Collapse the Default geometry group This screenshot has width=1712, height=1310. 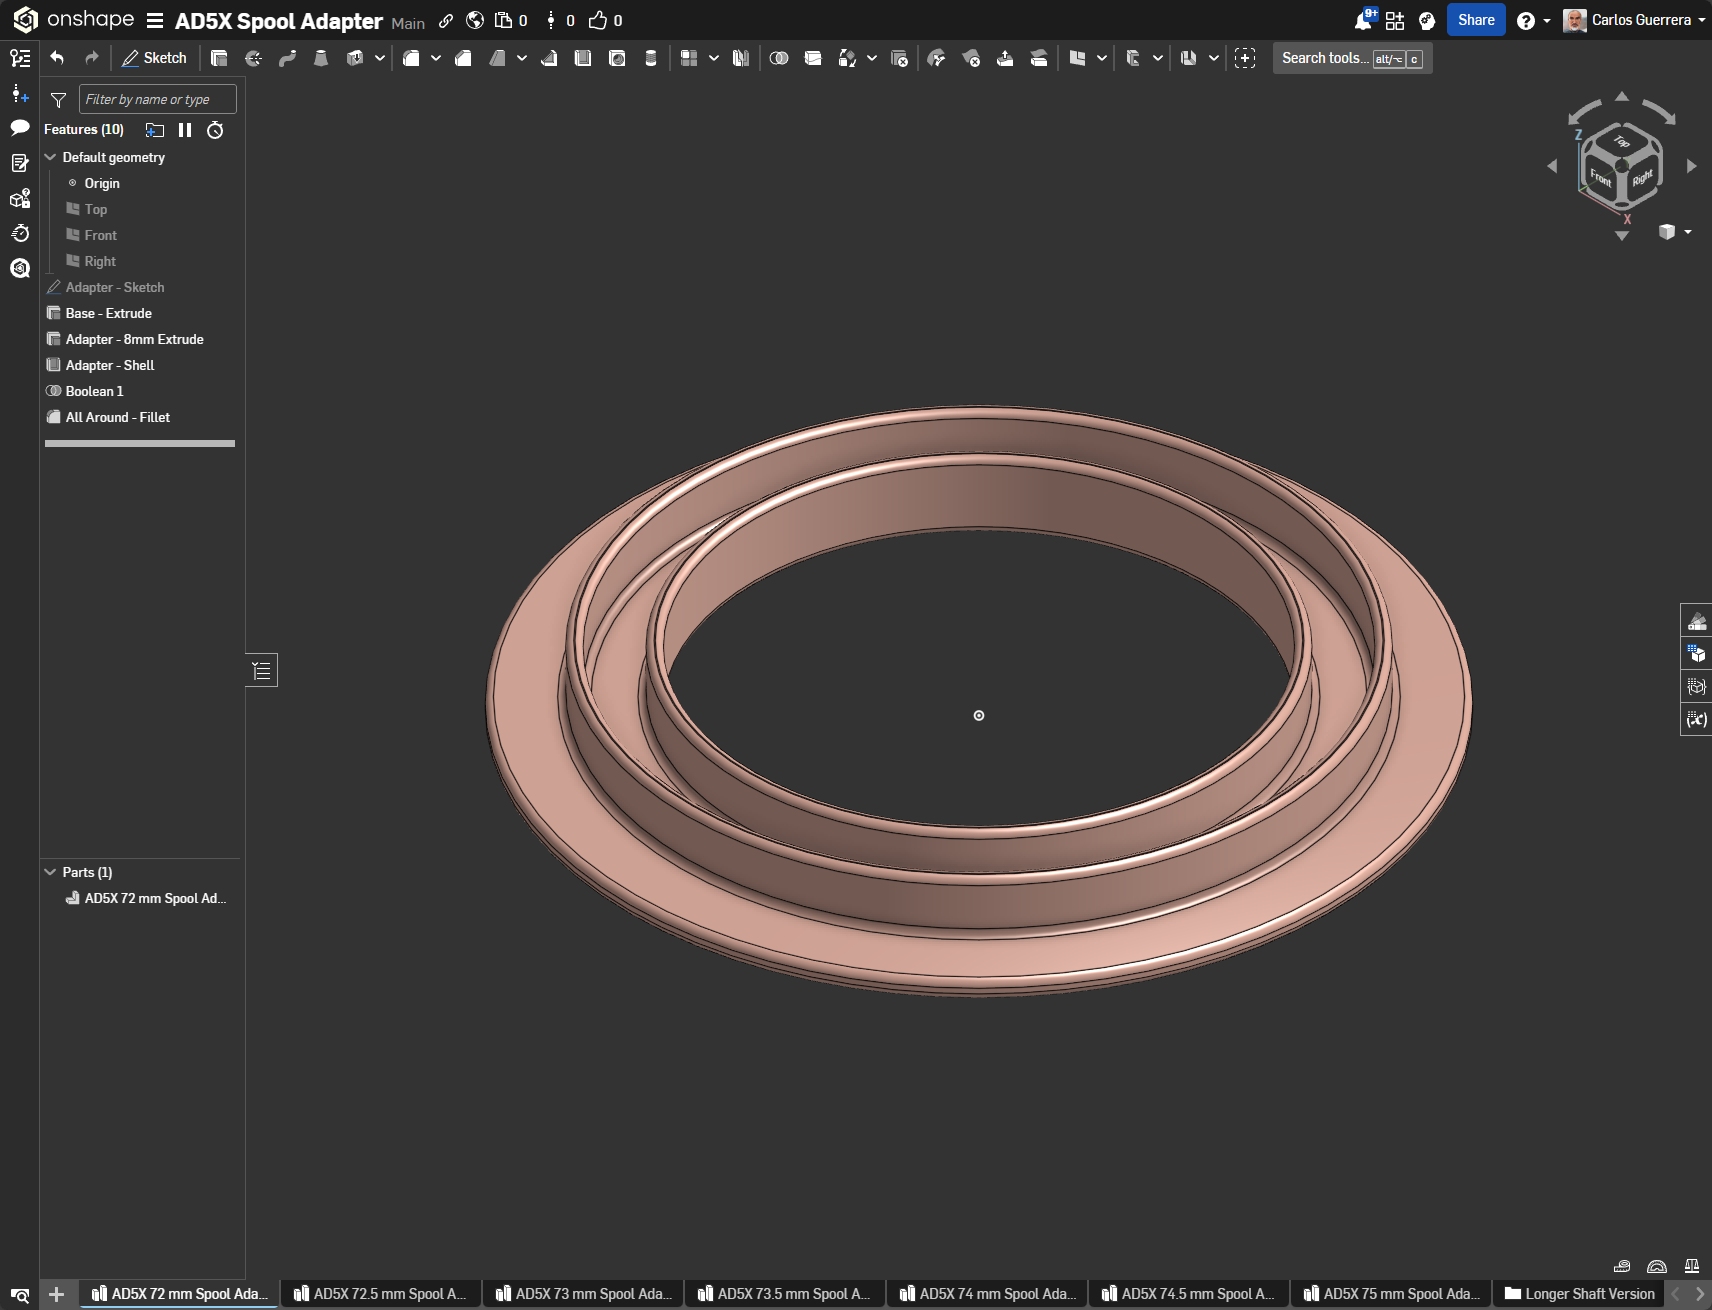[51, 157]
